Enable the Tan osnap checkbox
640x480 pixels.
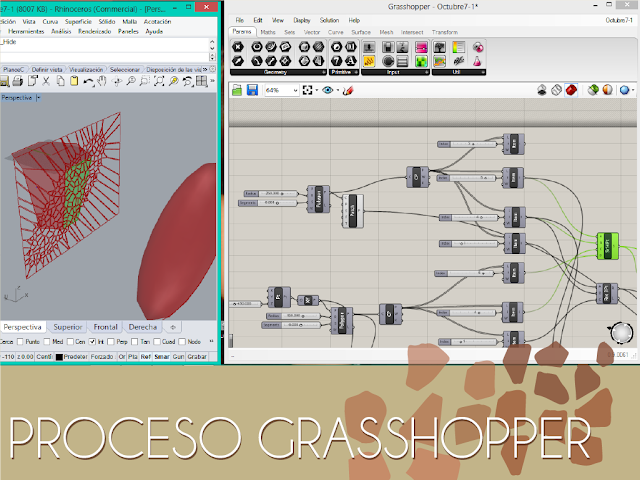[x=135, y=342]
